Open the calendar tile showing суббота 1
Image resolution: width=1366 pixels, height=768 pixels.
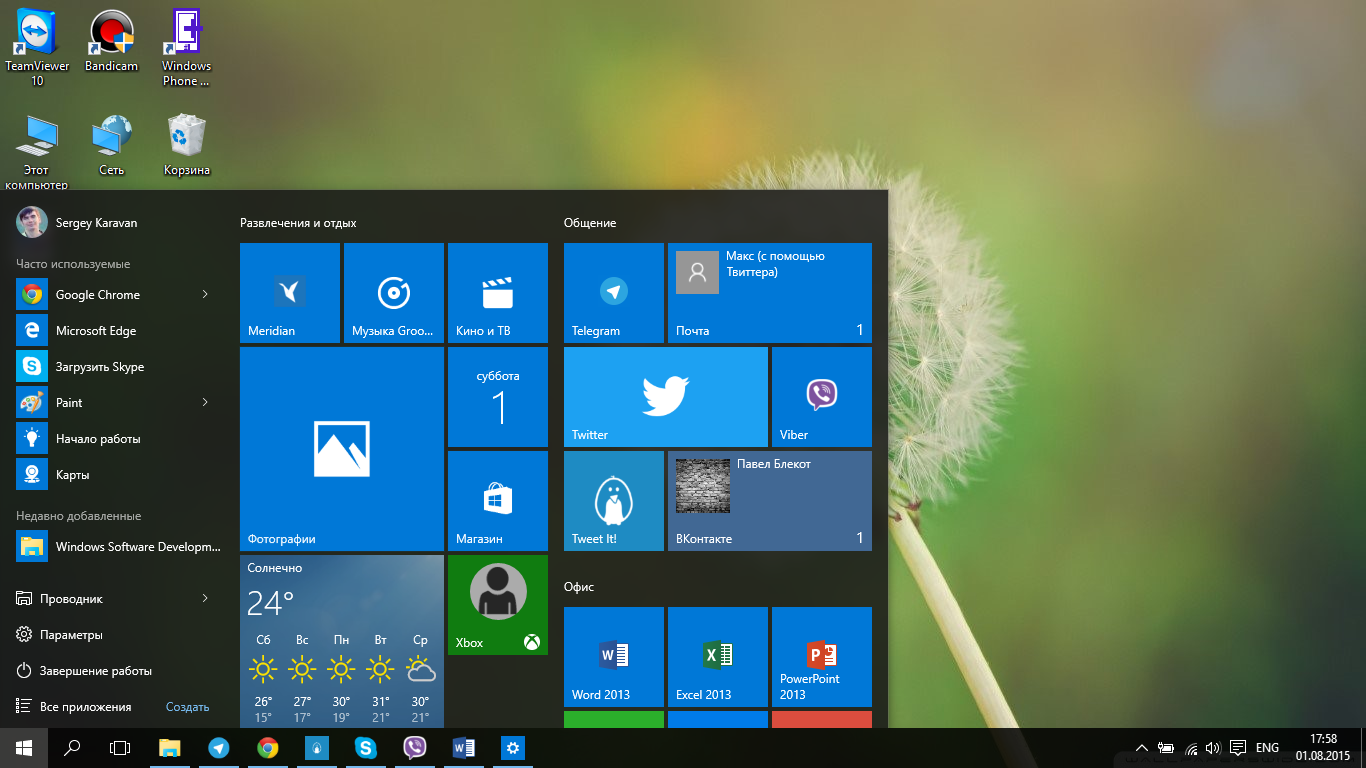pos(498,397)
